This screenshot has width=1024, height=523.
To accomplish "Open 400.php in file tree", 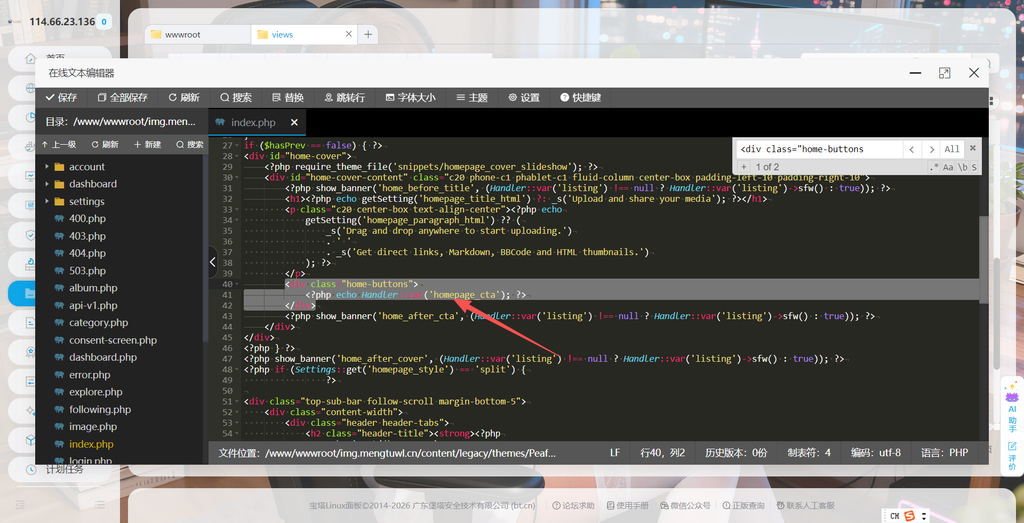I will (88, 219).
